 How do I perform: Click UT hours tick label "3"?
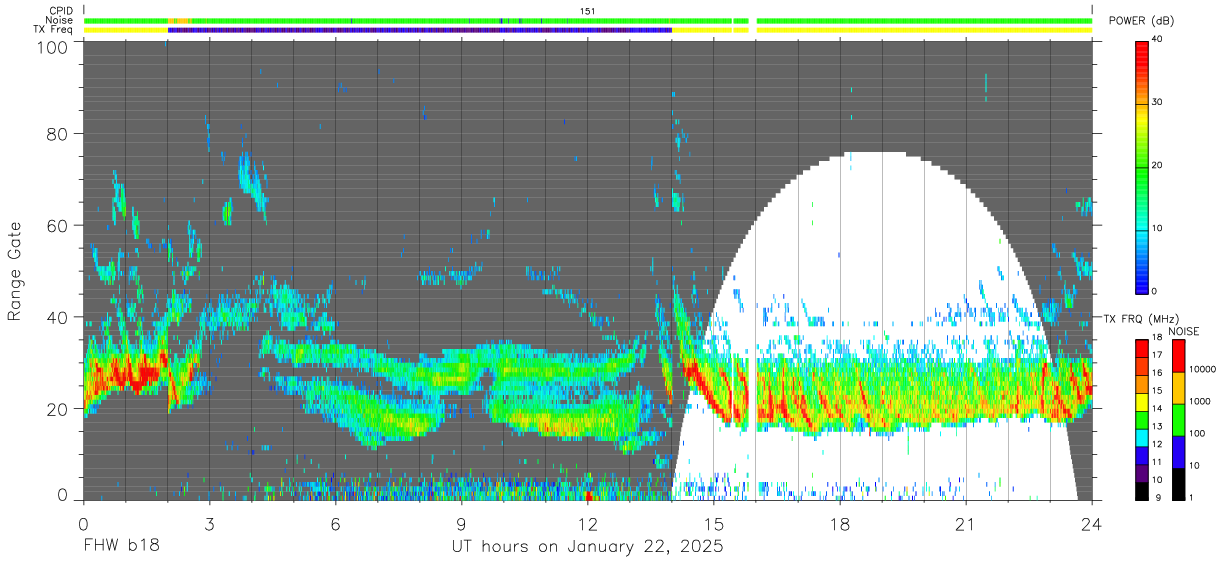(210, 524)
